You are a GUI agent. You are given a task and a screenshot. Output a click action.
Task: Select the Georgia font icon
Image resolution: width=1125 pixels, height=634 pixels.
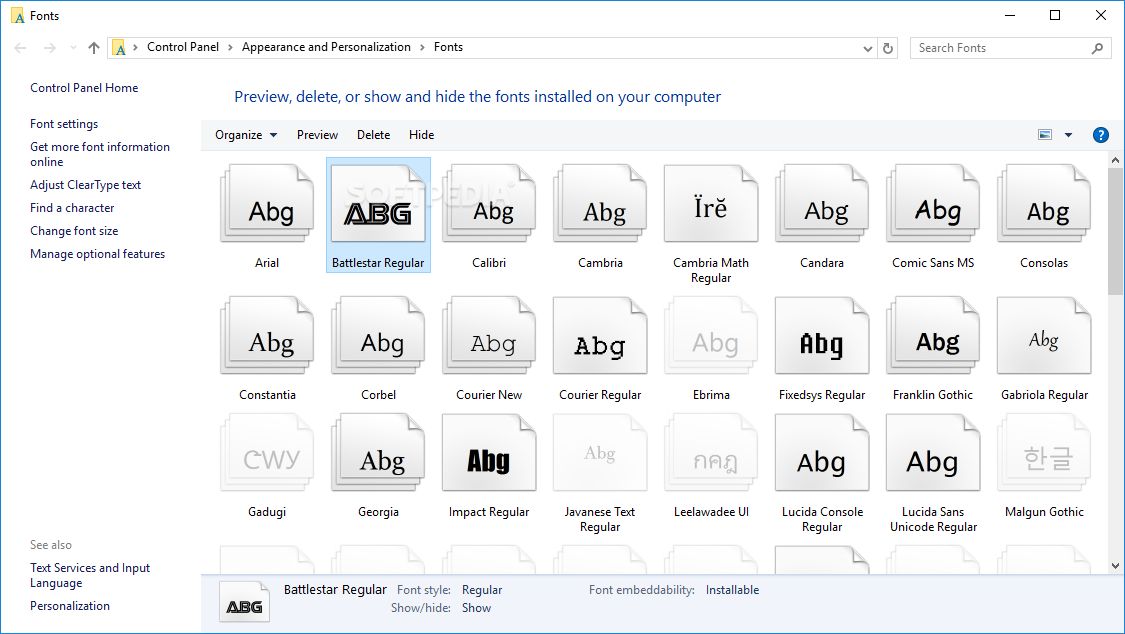pyautogui.click(x=378, y=453)
